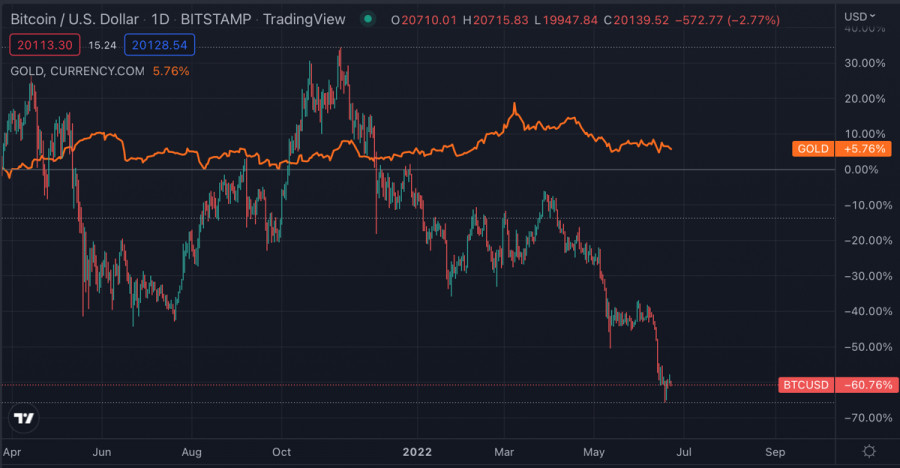Select the high value 20715.83
The image size is (900, 468).
pyautogui.click(x=501, y=20)
